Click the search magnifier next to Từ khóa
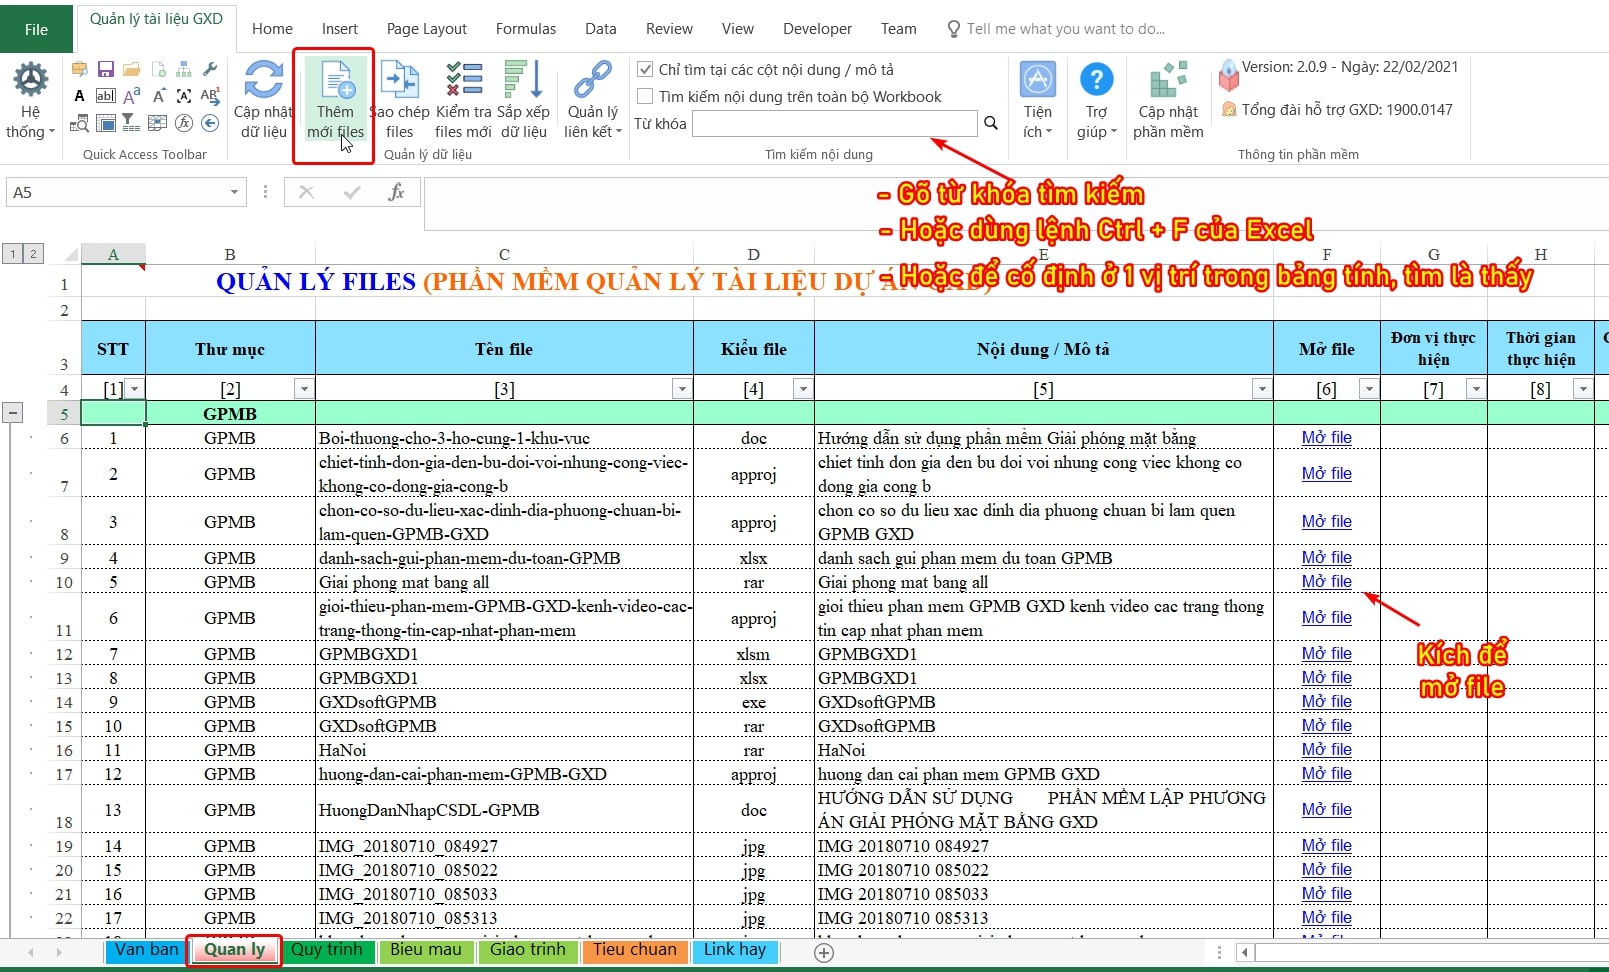Image resolution: width=1609 pixels, height=972 pixels. (991, 123)
